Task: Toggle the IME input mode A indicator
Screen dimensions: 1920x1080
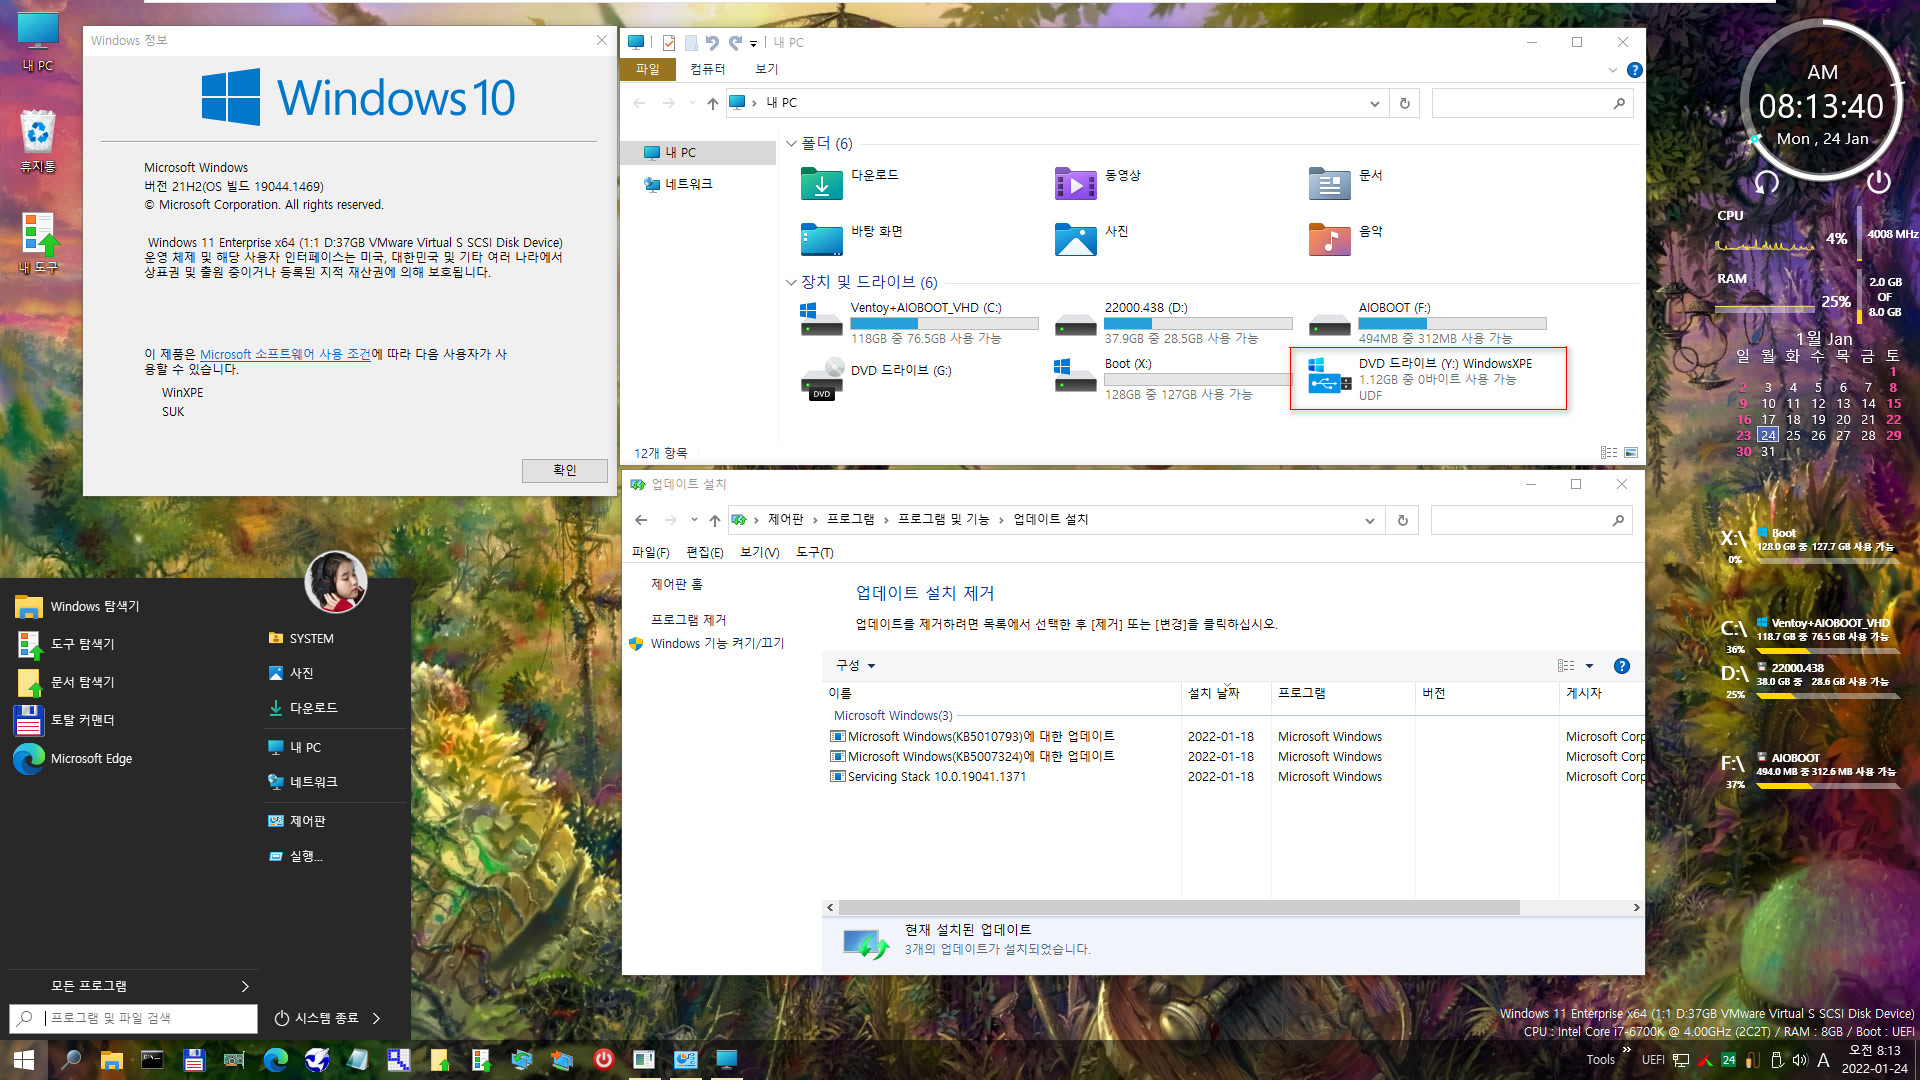Action: click(1823, 1060)
